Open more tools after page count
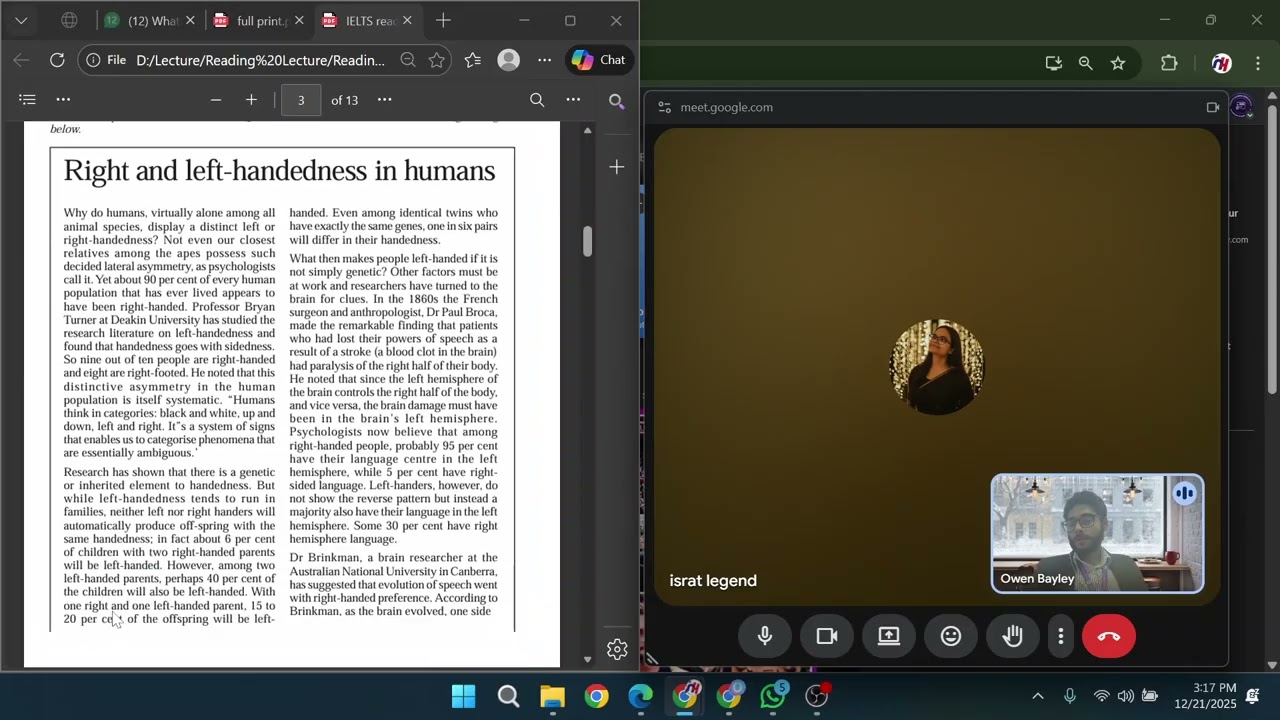Image resolution: width=1280 pixels, height=720 pixels. click(384, 100)
